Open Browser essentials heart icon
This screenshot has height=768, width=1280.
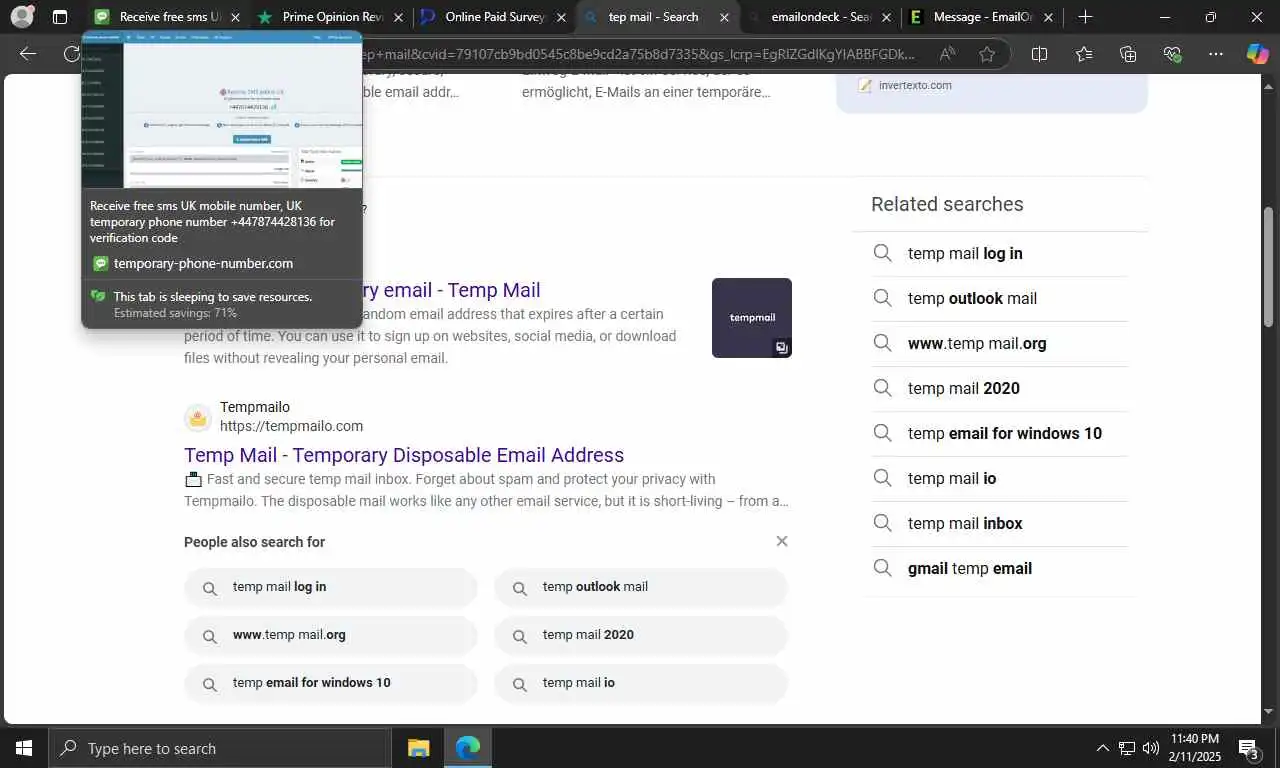point(1172,54)
